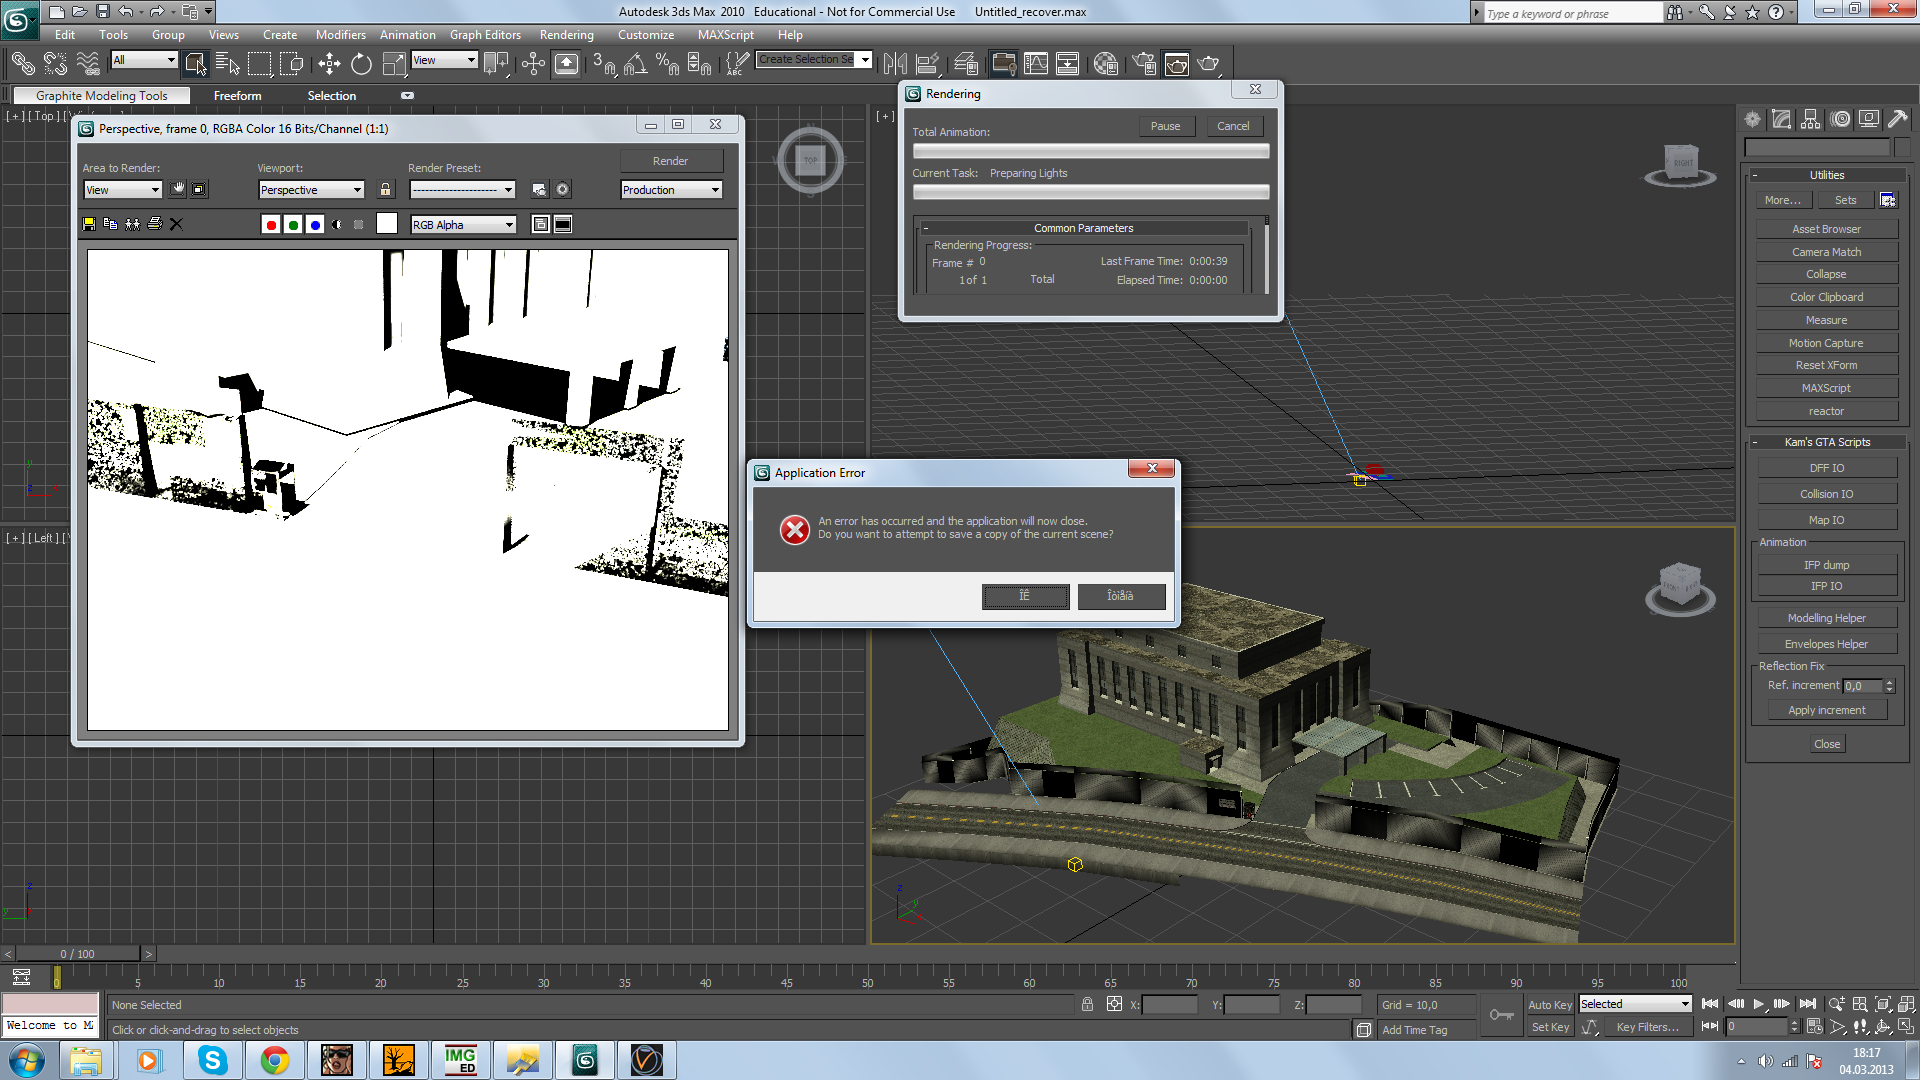Toggle the viewport lock icon

click(385, 190)
